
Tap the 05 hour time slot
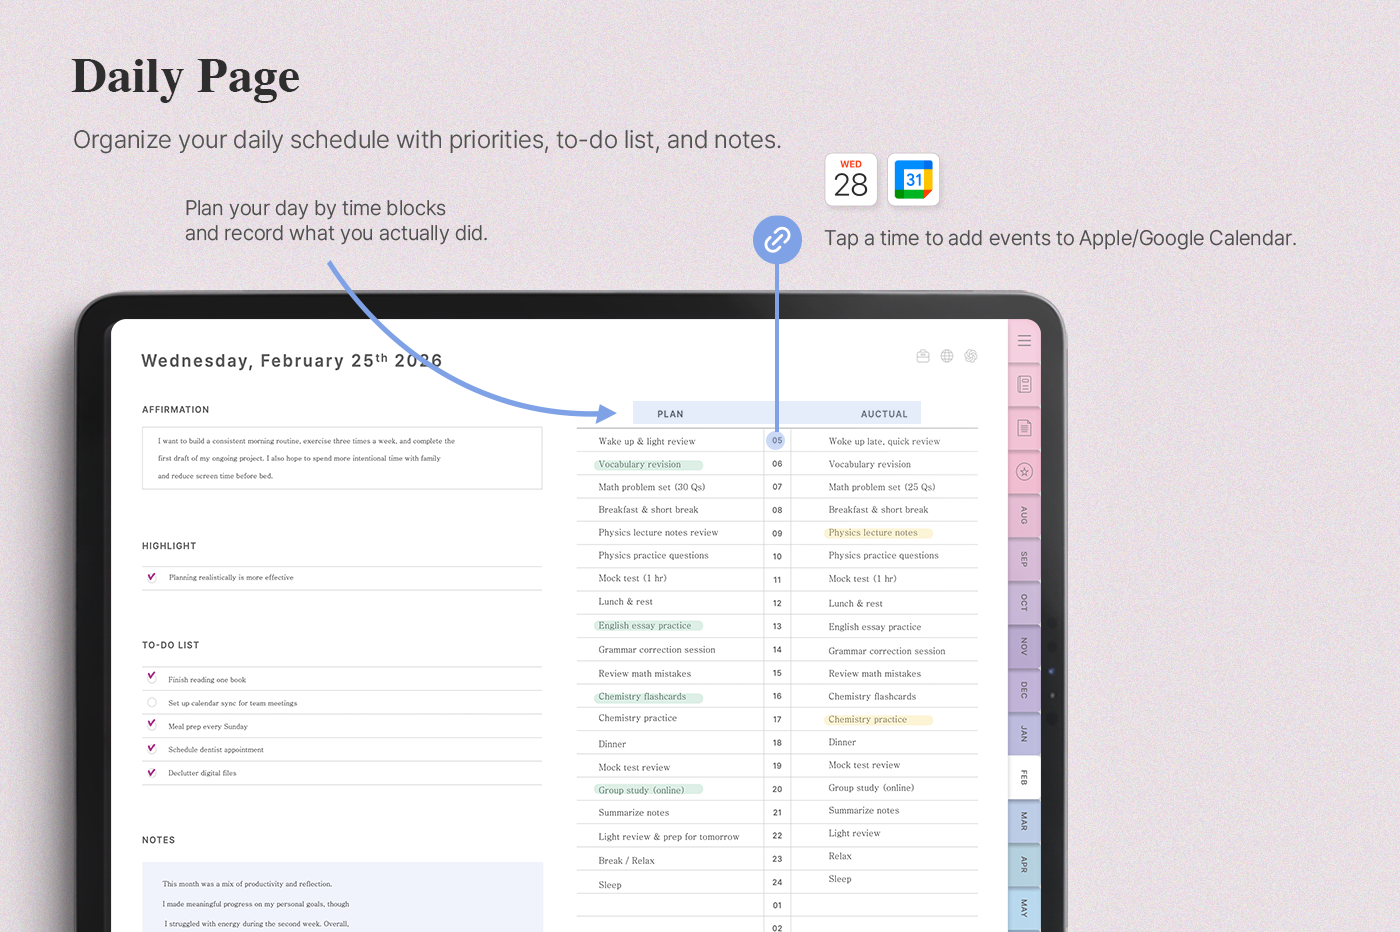point(777,441)
